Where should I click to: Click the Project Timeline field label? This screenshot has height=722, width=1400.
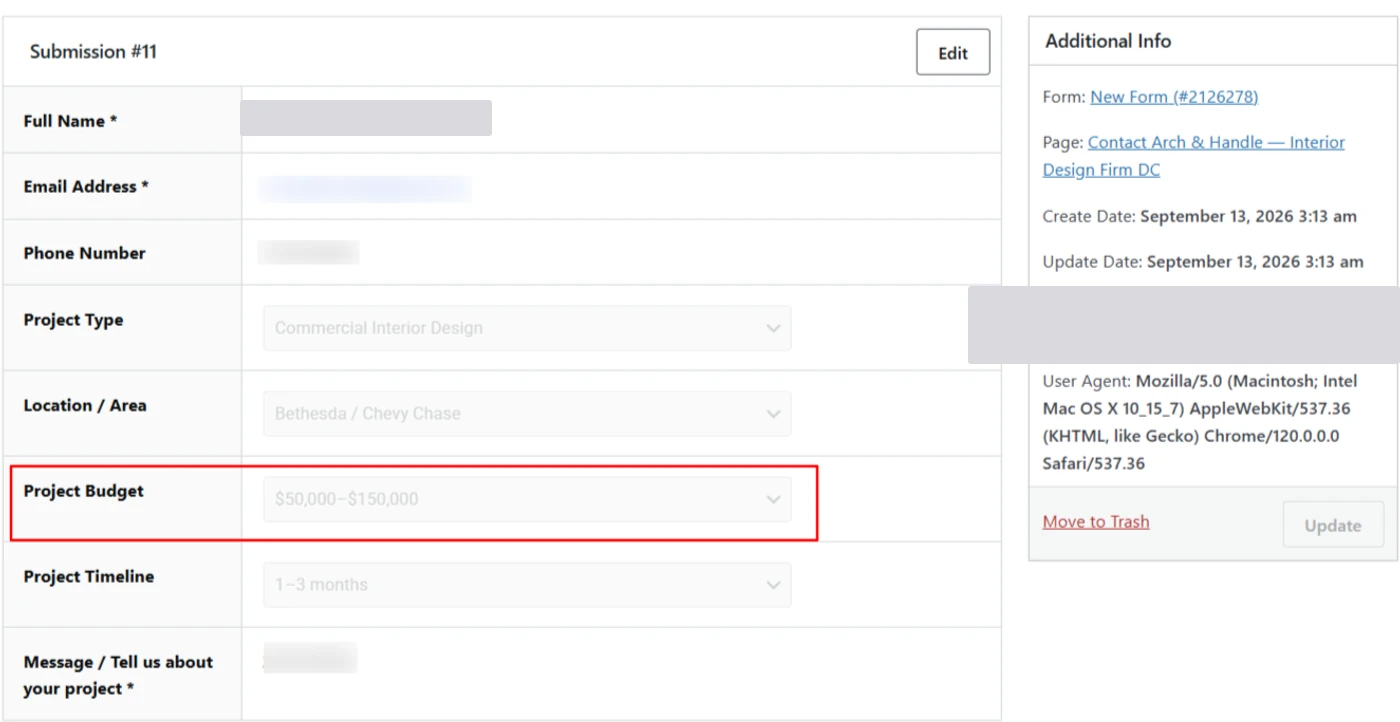pyautogui.click(x=89, y=577)
